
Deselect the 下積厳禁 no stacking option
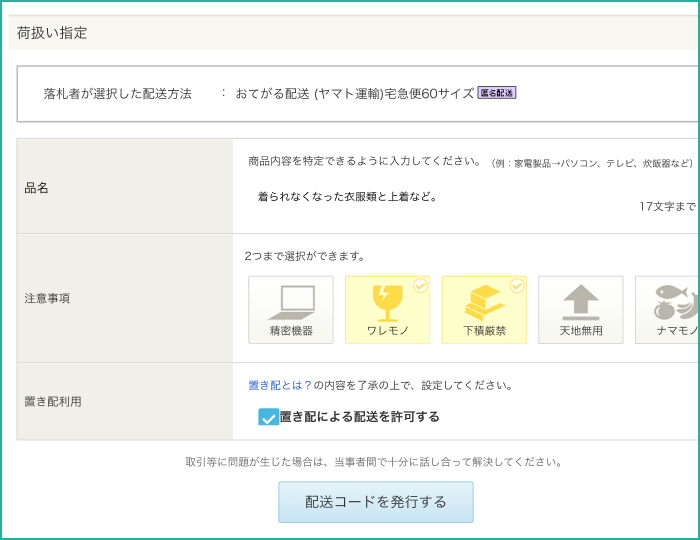tap(484, 310)
